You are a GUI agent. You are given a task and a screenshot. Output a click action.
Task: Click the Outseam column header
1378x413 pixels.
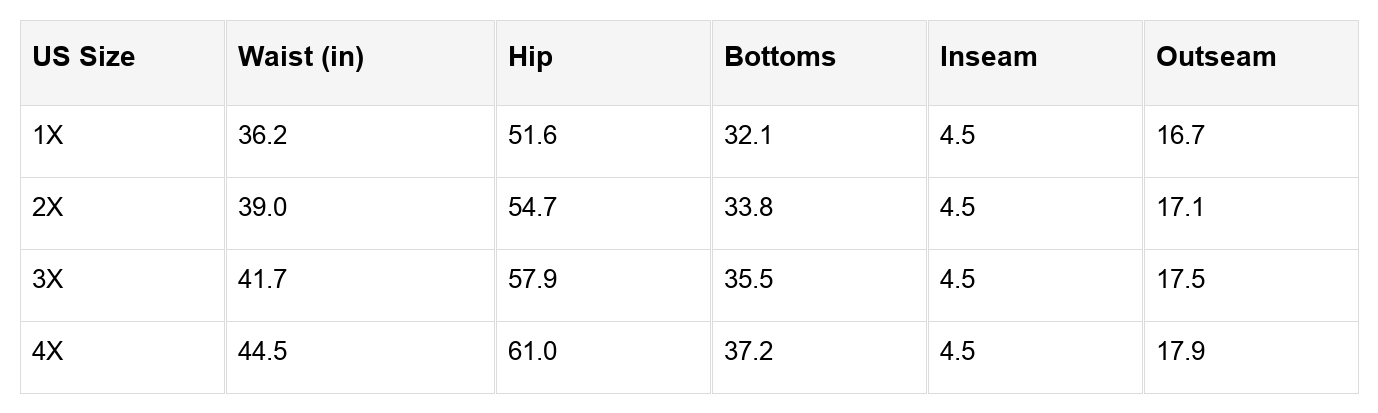click(1216, 57)
